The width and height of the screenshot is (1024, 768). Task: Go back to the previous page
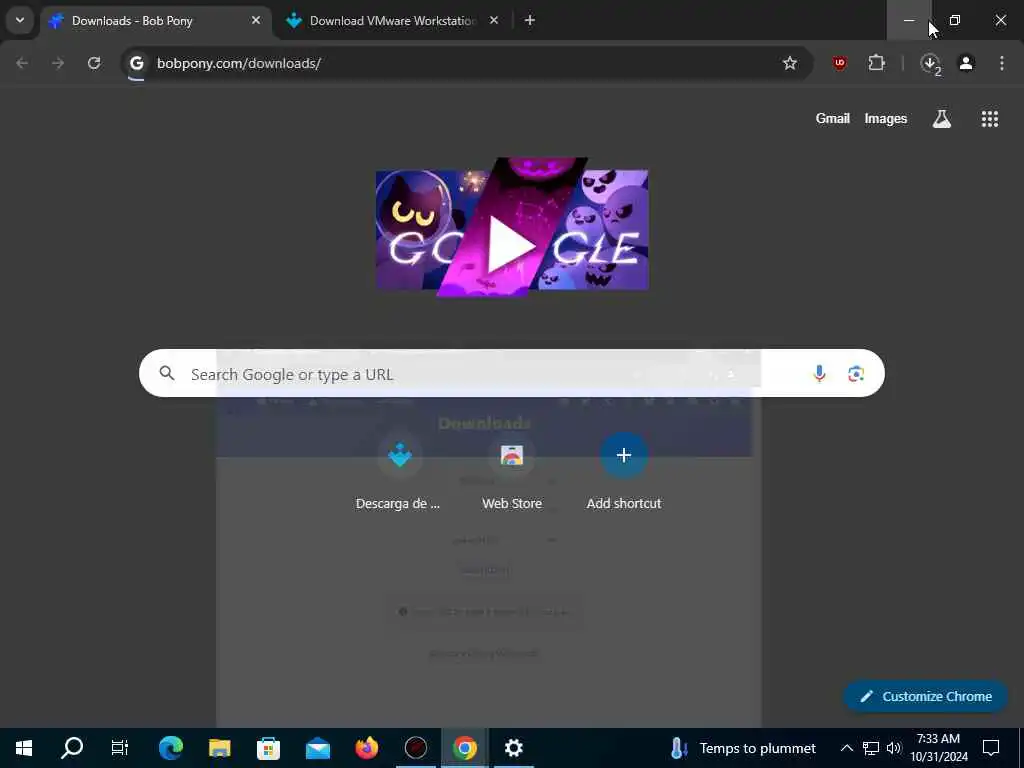tap(22, 63)
